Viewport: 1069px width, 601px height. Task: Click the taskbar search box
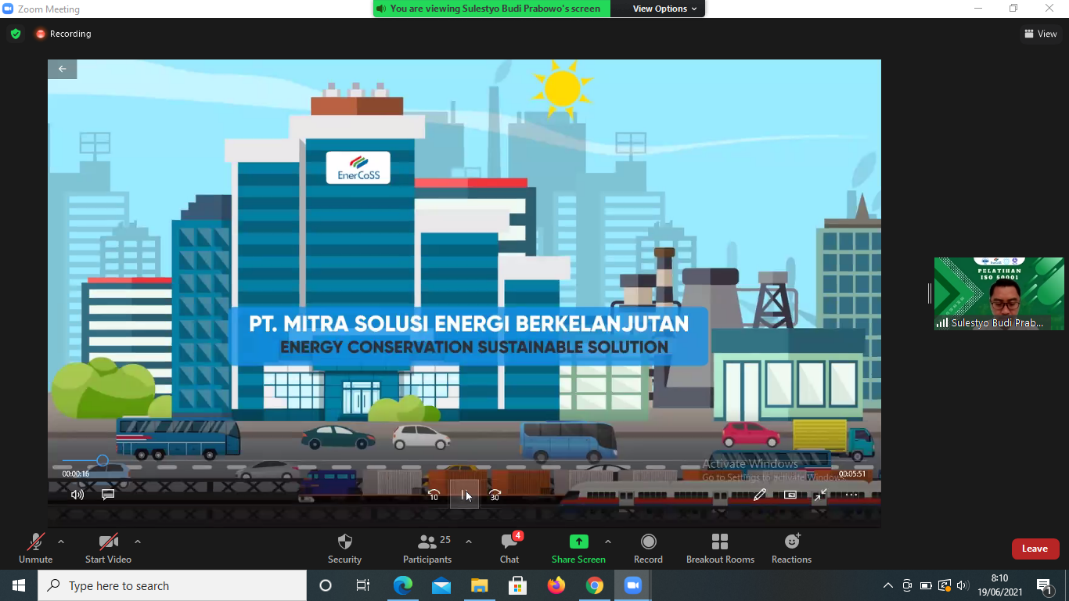[172, 585]
